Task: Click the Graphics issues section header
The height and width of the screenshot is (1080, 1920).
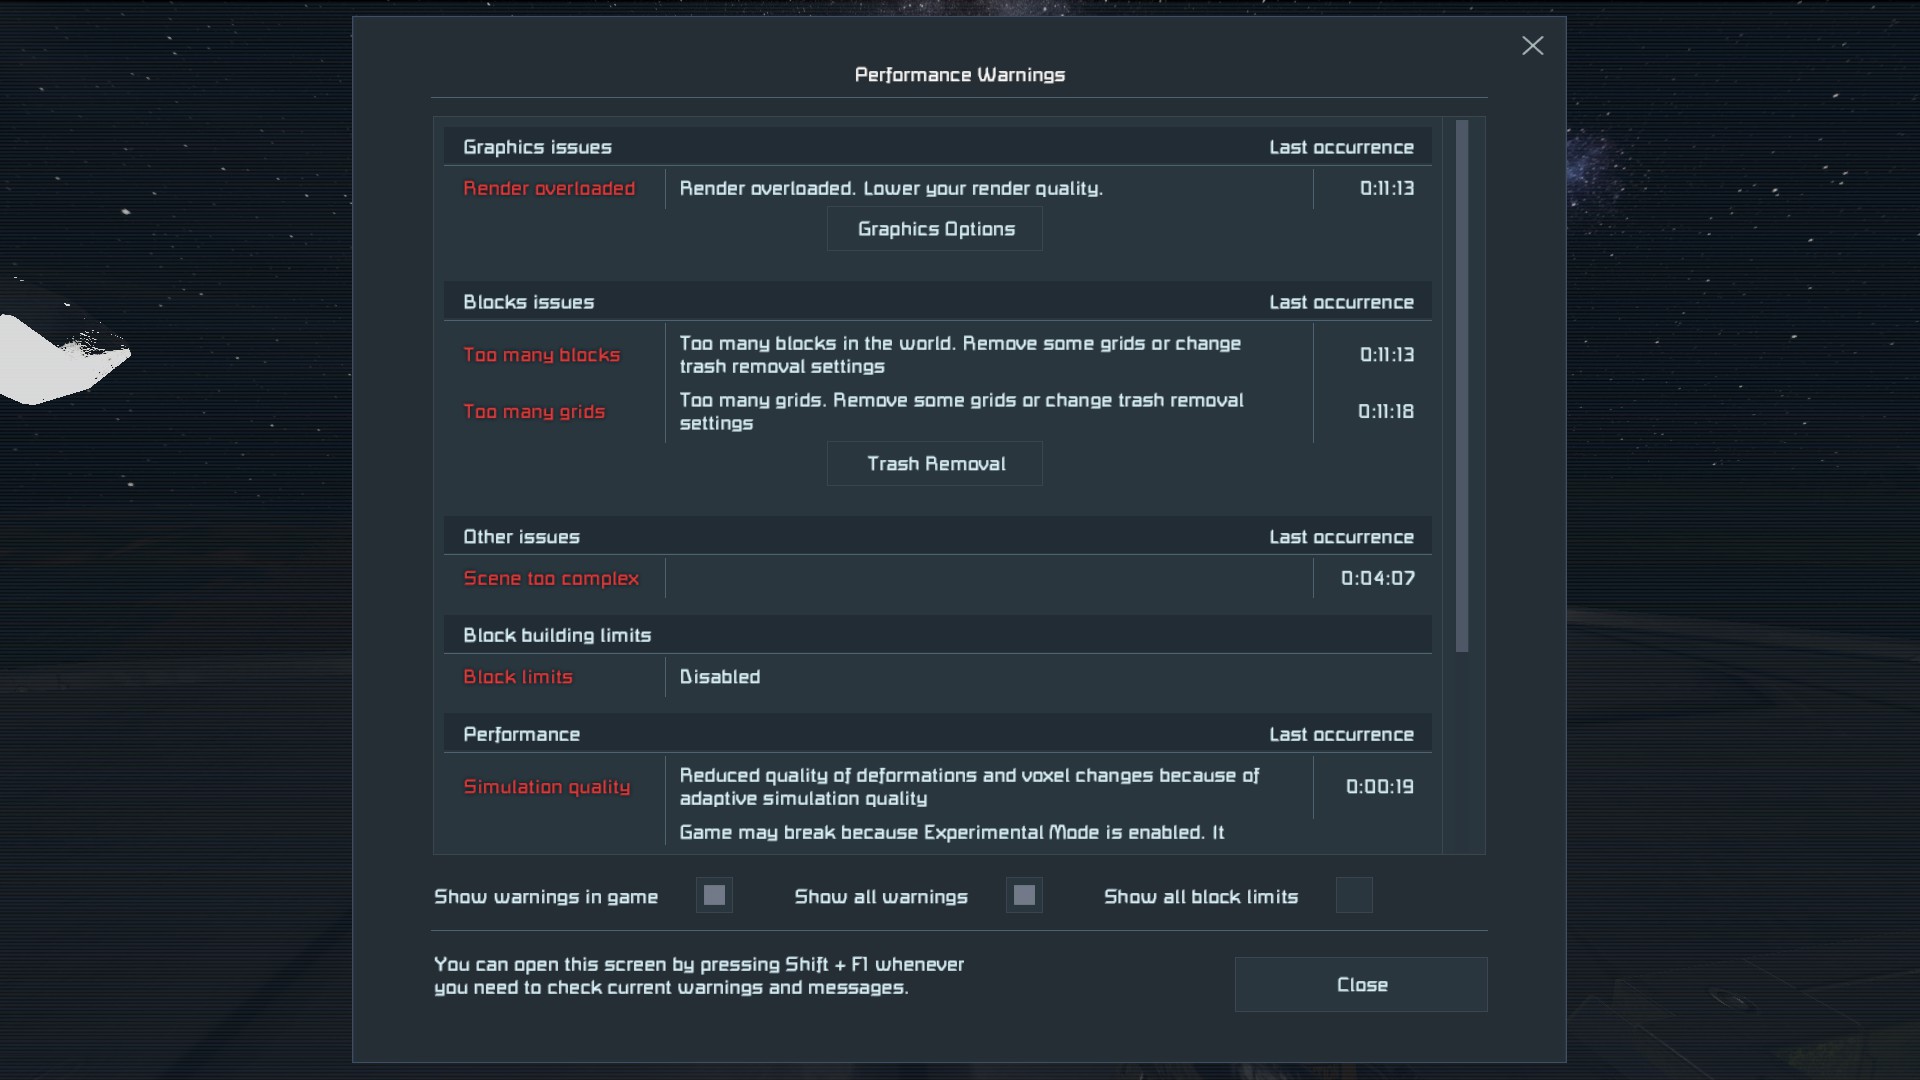Action: 537,147
